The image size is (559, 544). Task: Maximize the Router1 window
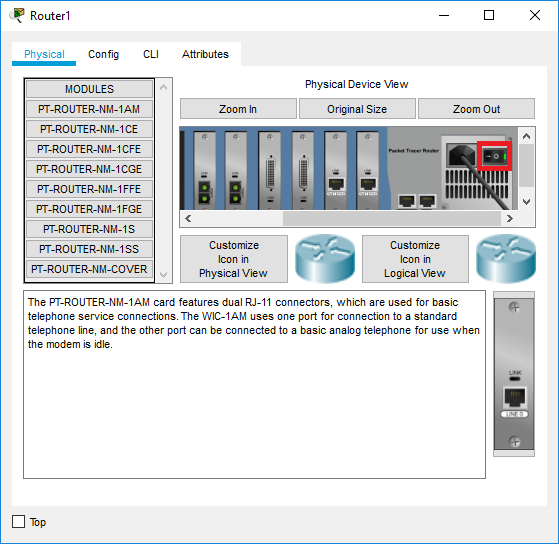(489, 15)
